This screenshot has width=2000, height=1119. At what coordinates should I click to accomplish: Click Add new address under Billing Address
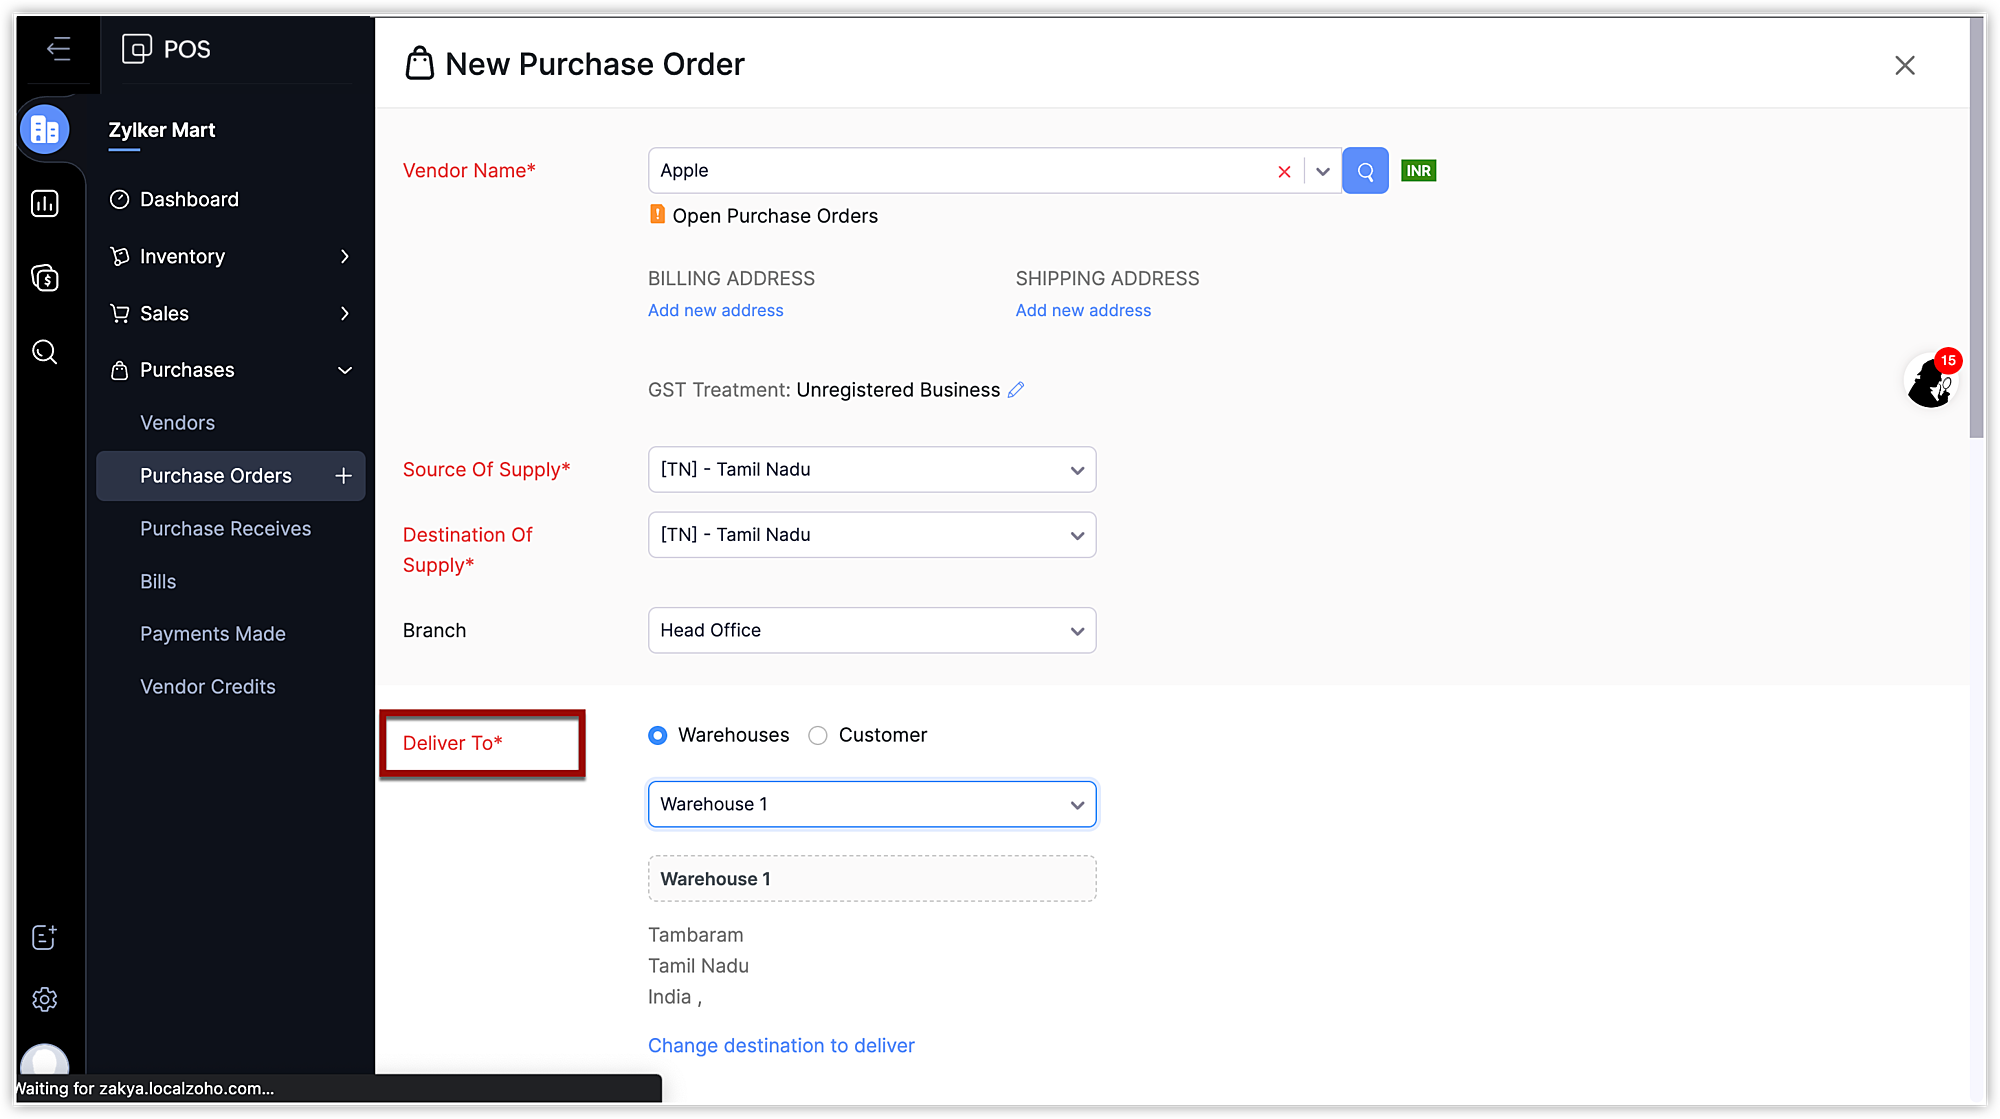coord(715,311)
